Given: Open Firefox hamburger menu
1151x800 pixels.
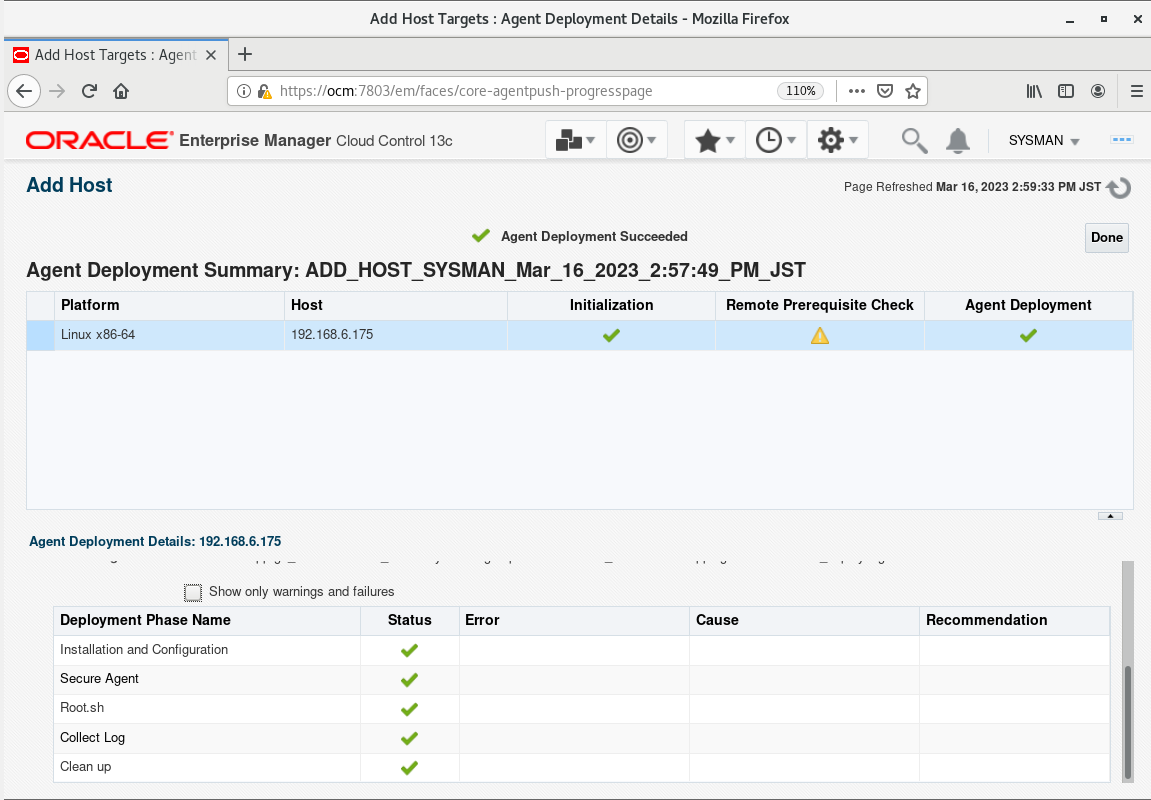Looking at the screenshot, I should [1136, 91].
